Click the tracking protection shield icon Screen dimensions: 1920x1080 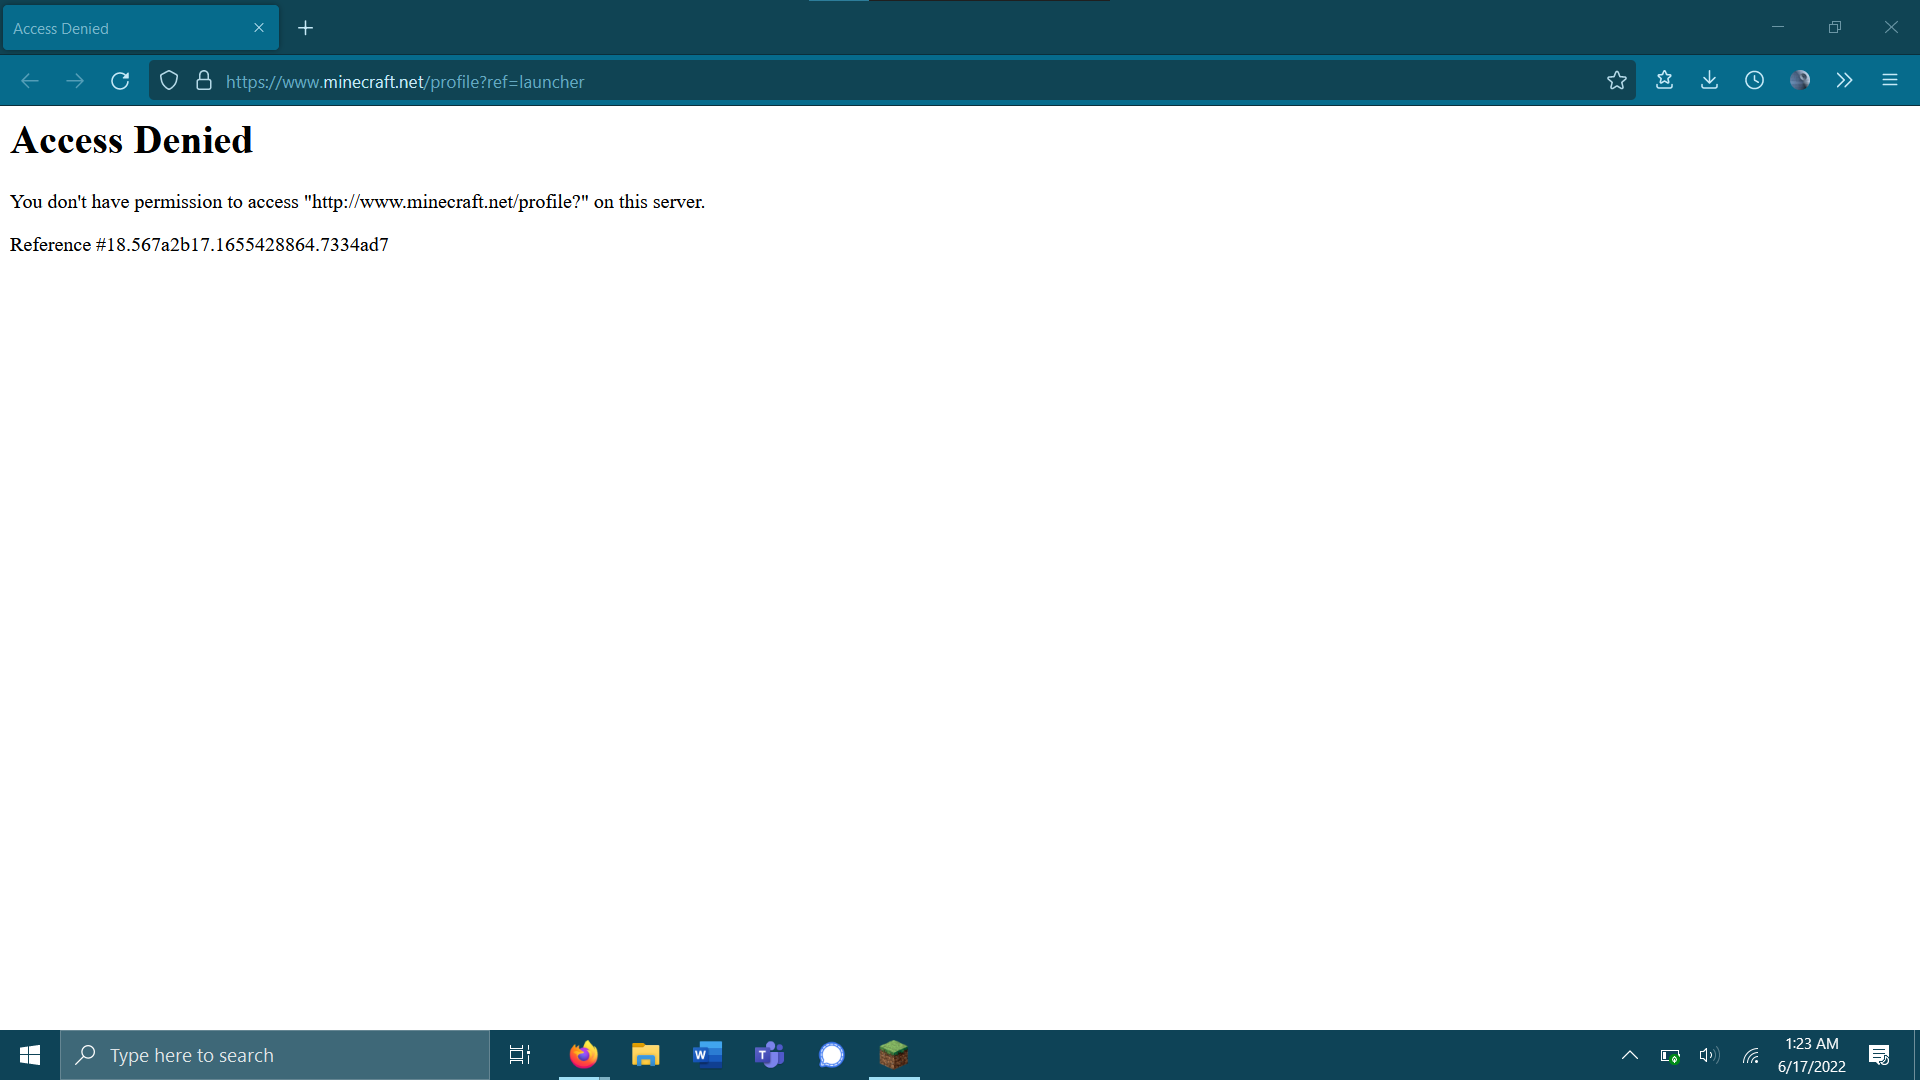point(169,81)
